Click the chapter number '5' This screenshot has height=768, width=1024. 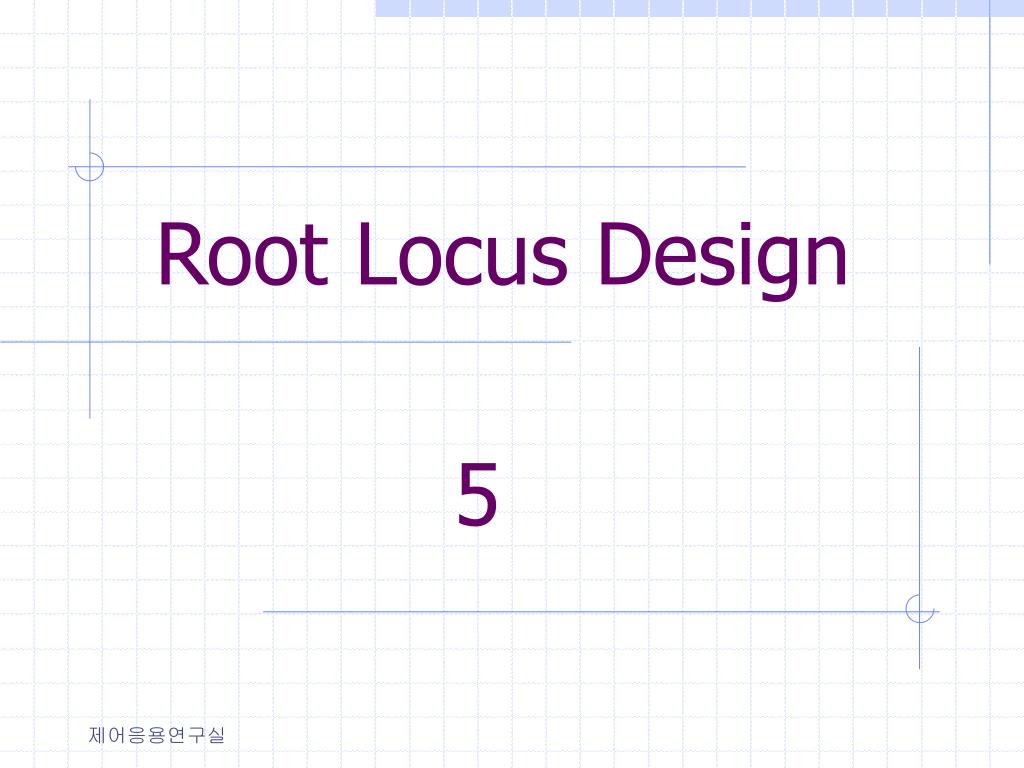[x=477, y=494]
